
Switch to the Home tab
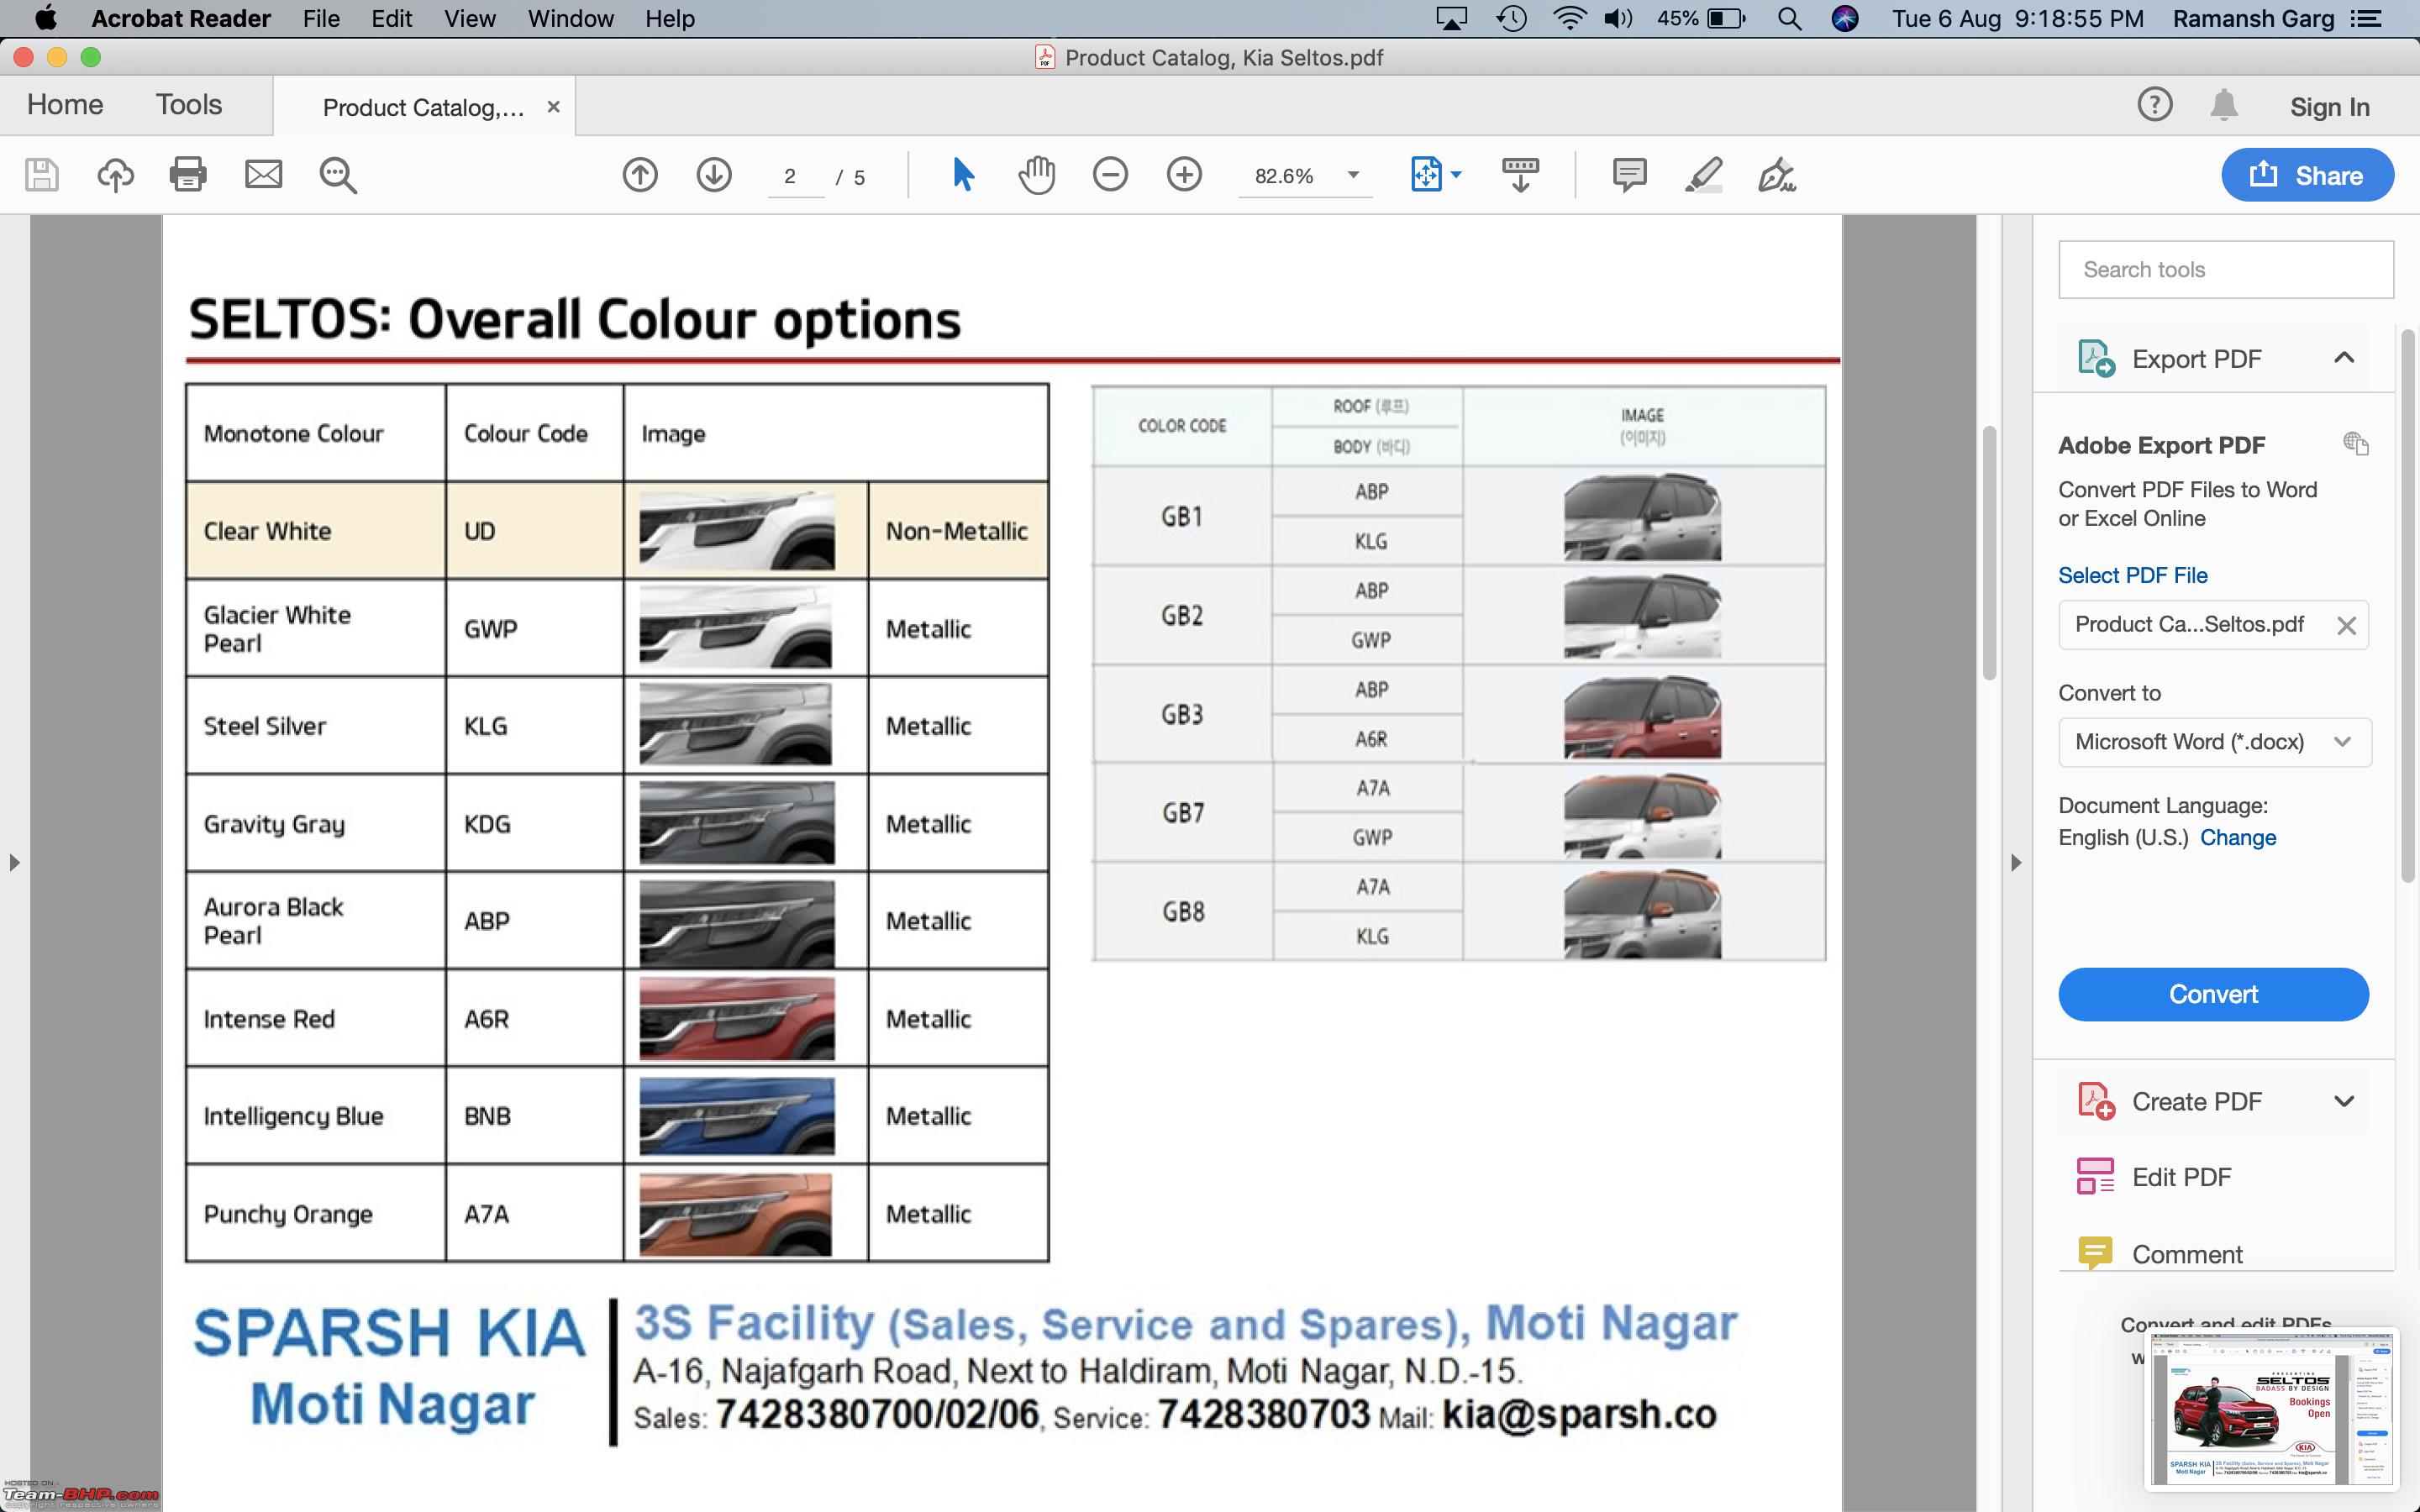(x=65, y=105)
